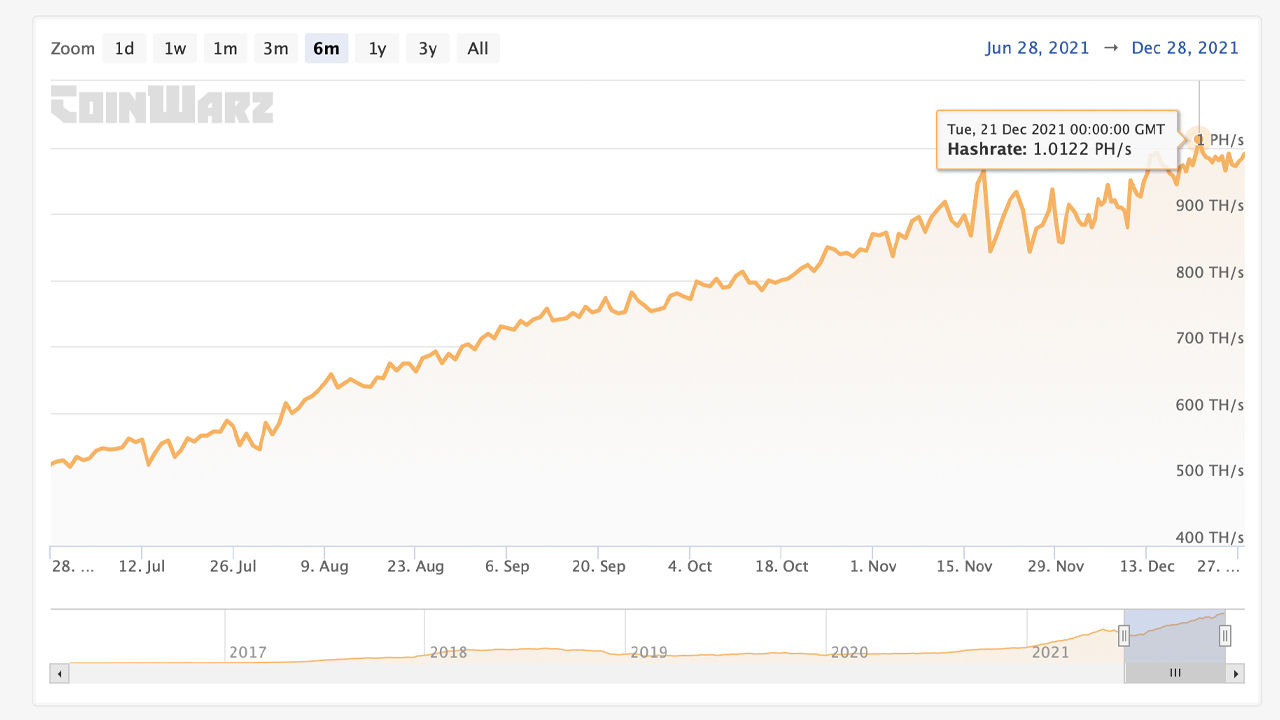Screen dimensions: 1280x720
Task: Switch to the 1y view
Action: (377, 47)
